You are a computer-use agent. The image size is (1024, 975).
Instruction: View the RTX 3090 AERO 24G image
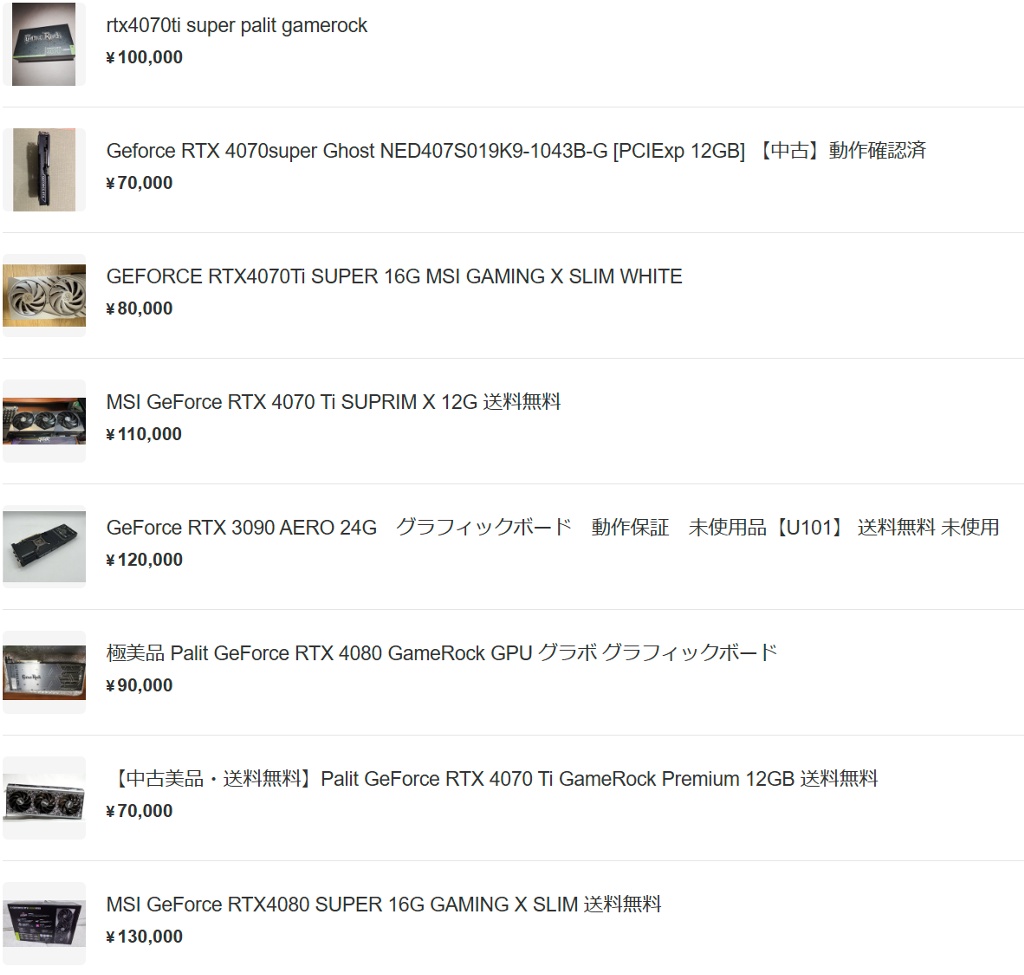(44, 547)
